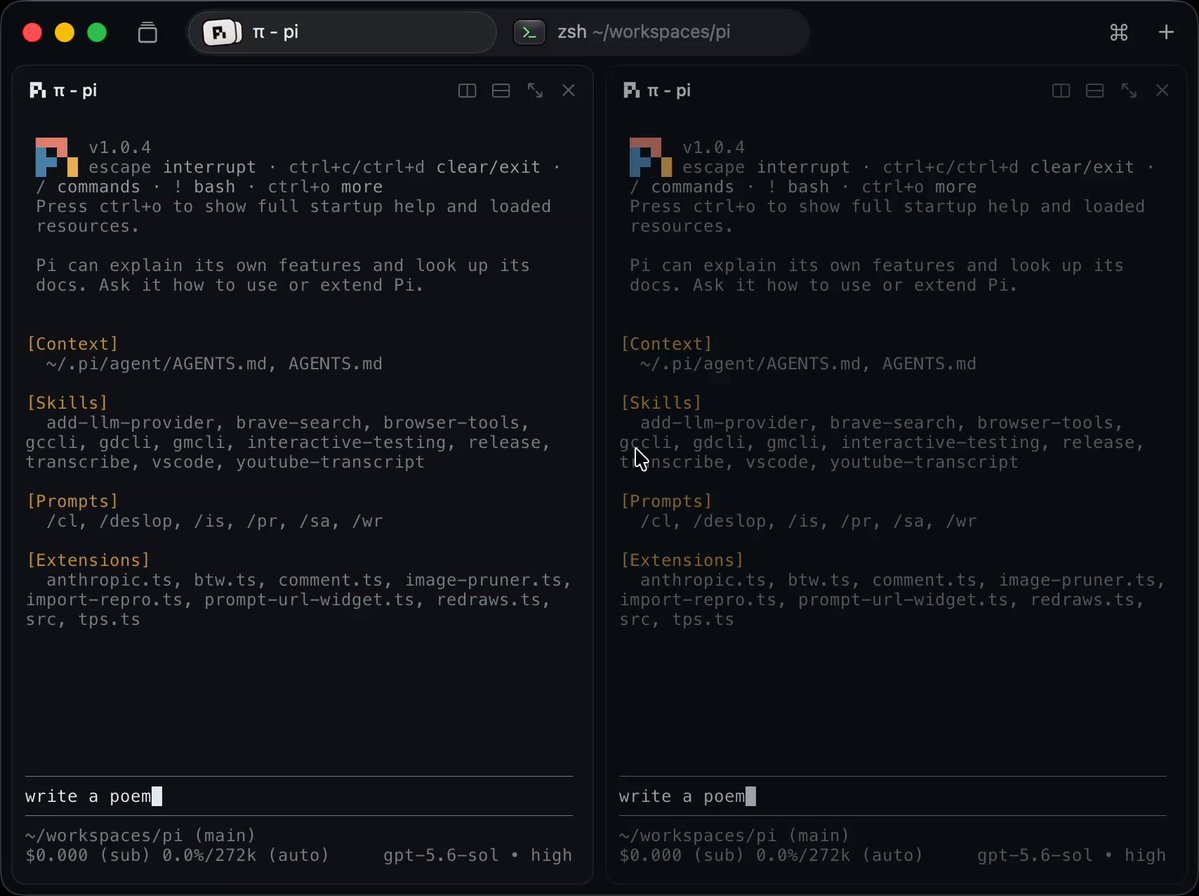Viewport: 1199px width, 896px height.
Task: Open the command palette icon
Action: [1119, 32]
